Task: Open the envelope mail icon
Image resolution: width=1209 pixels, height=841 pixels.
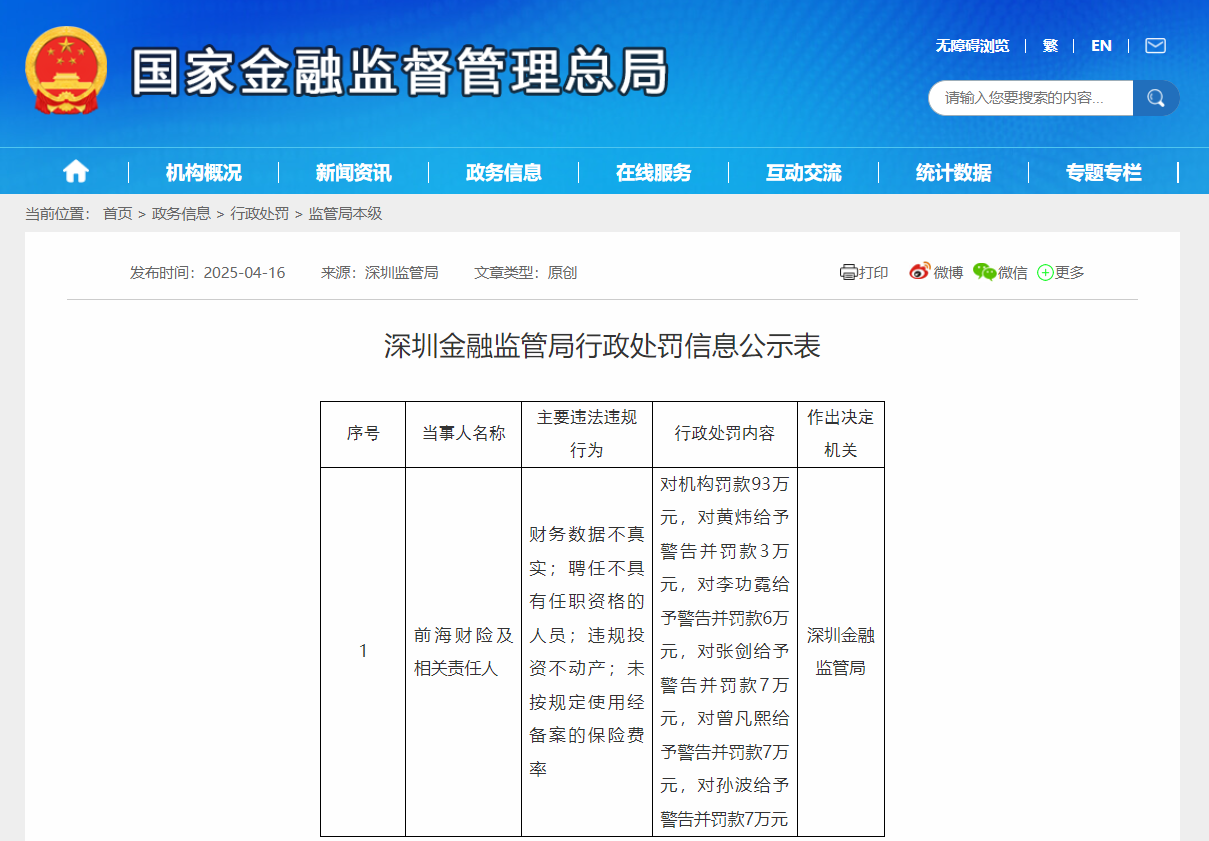Action: [x=1155, y=46]
